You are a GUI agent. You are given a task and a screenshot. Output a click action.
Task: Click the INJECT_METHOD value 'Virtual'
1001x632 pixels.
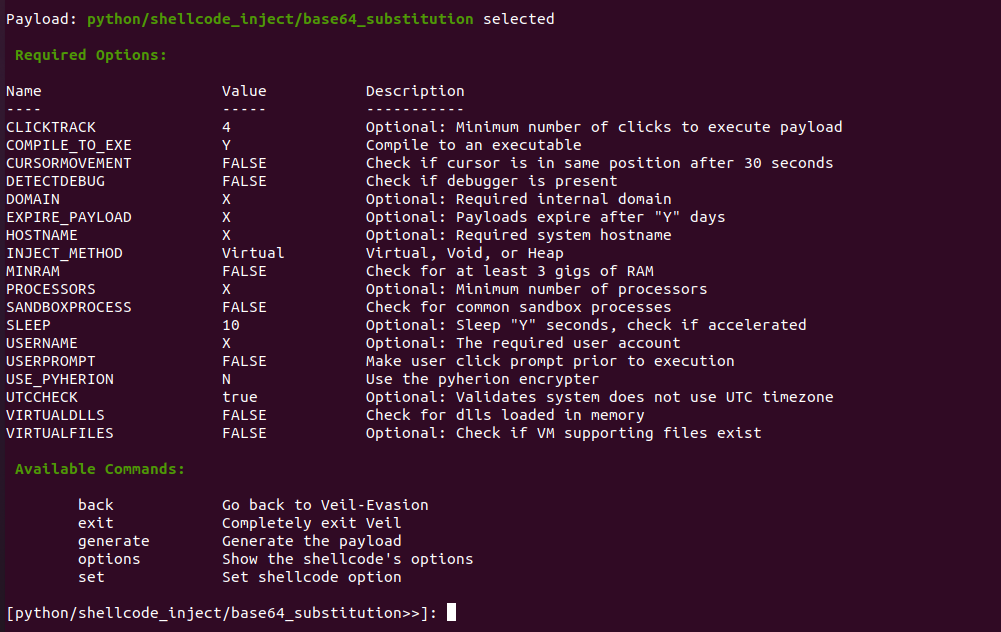[x=253, y=253]
